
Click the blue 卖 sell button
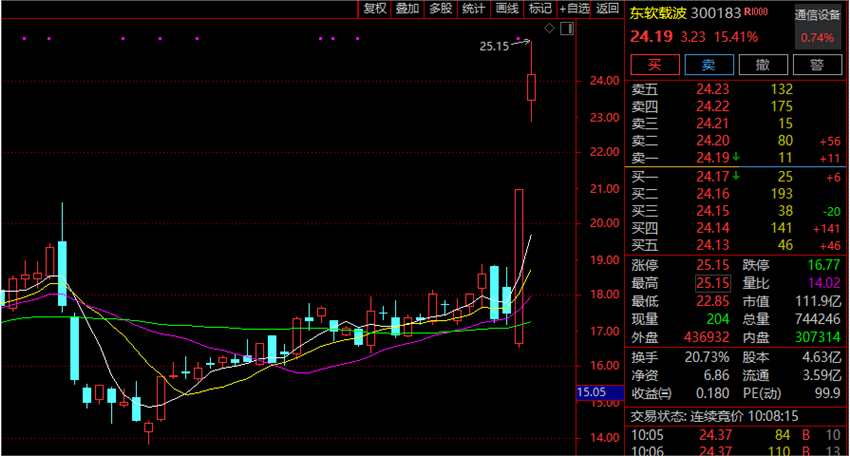(709, 65)
